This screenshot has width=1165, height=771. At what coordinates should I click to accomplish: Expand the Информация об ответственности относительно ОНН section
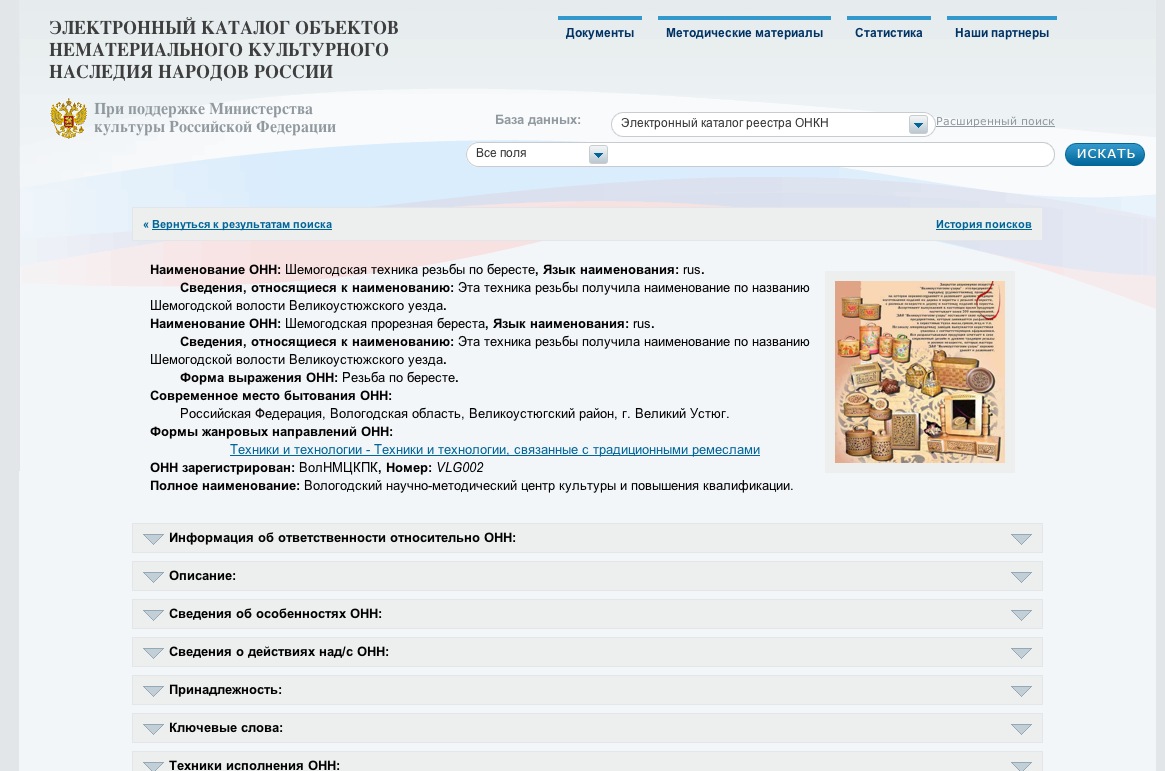pos(587,538)
